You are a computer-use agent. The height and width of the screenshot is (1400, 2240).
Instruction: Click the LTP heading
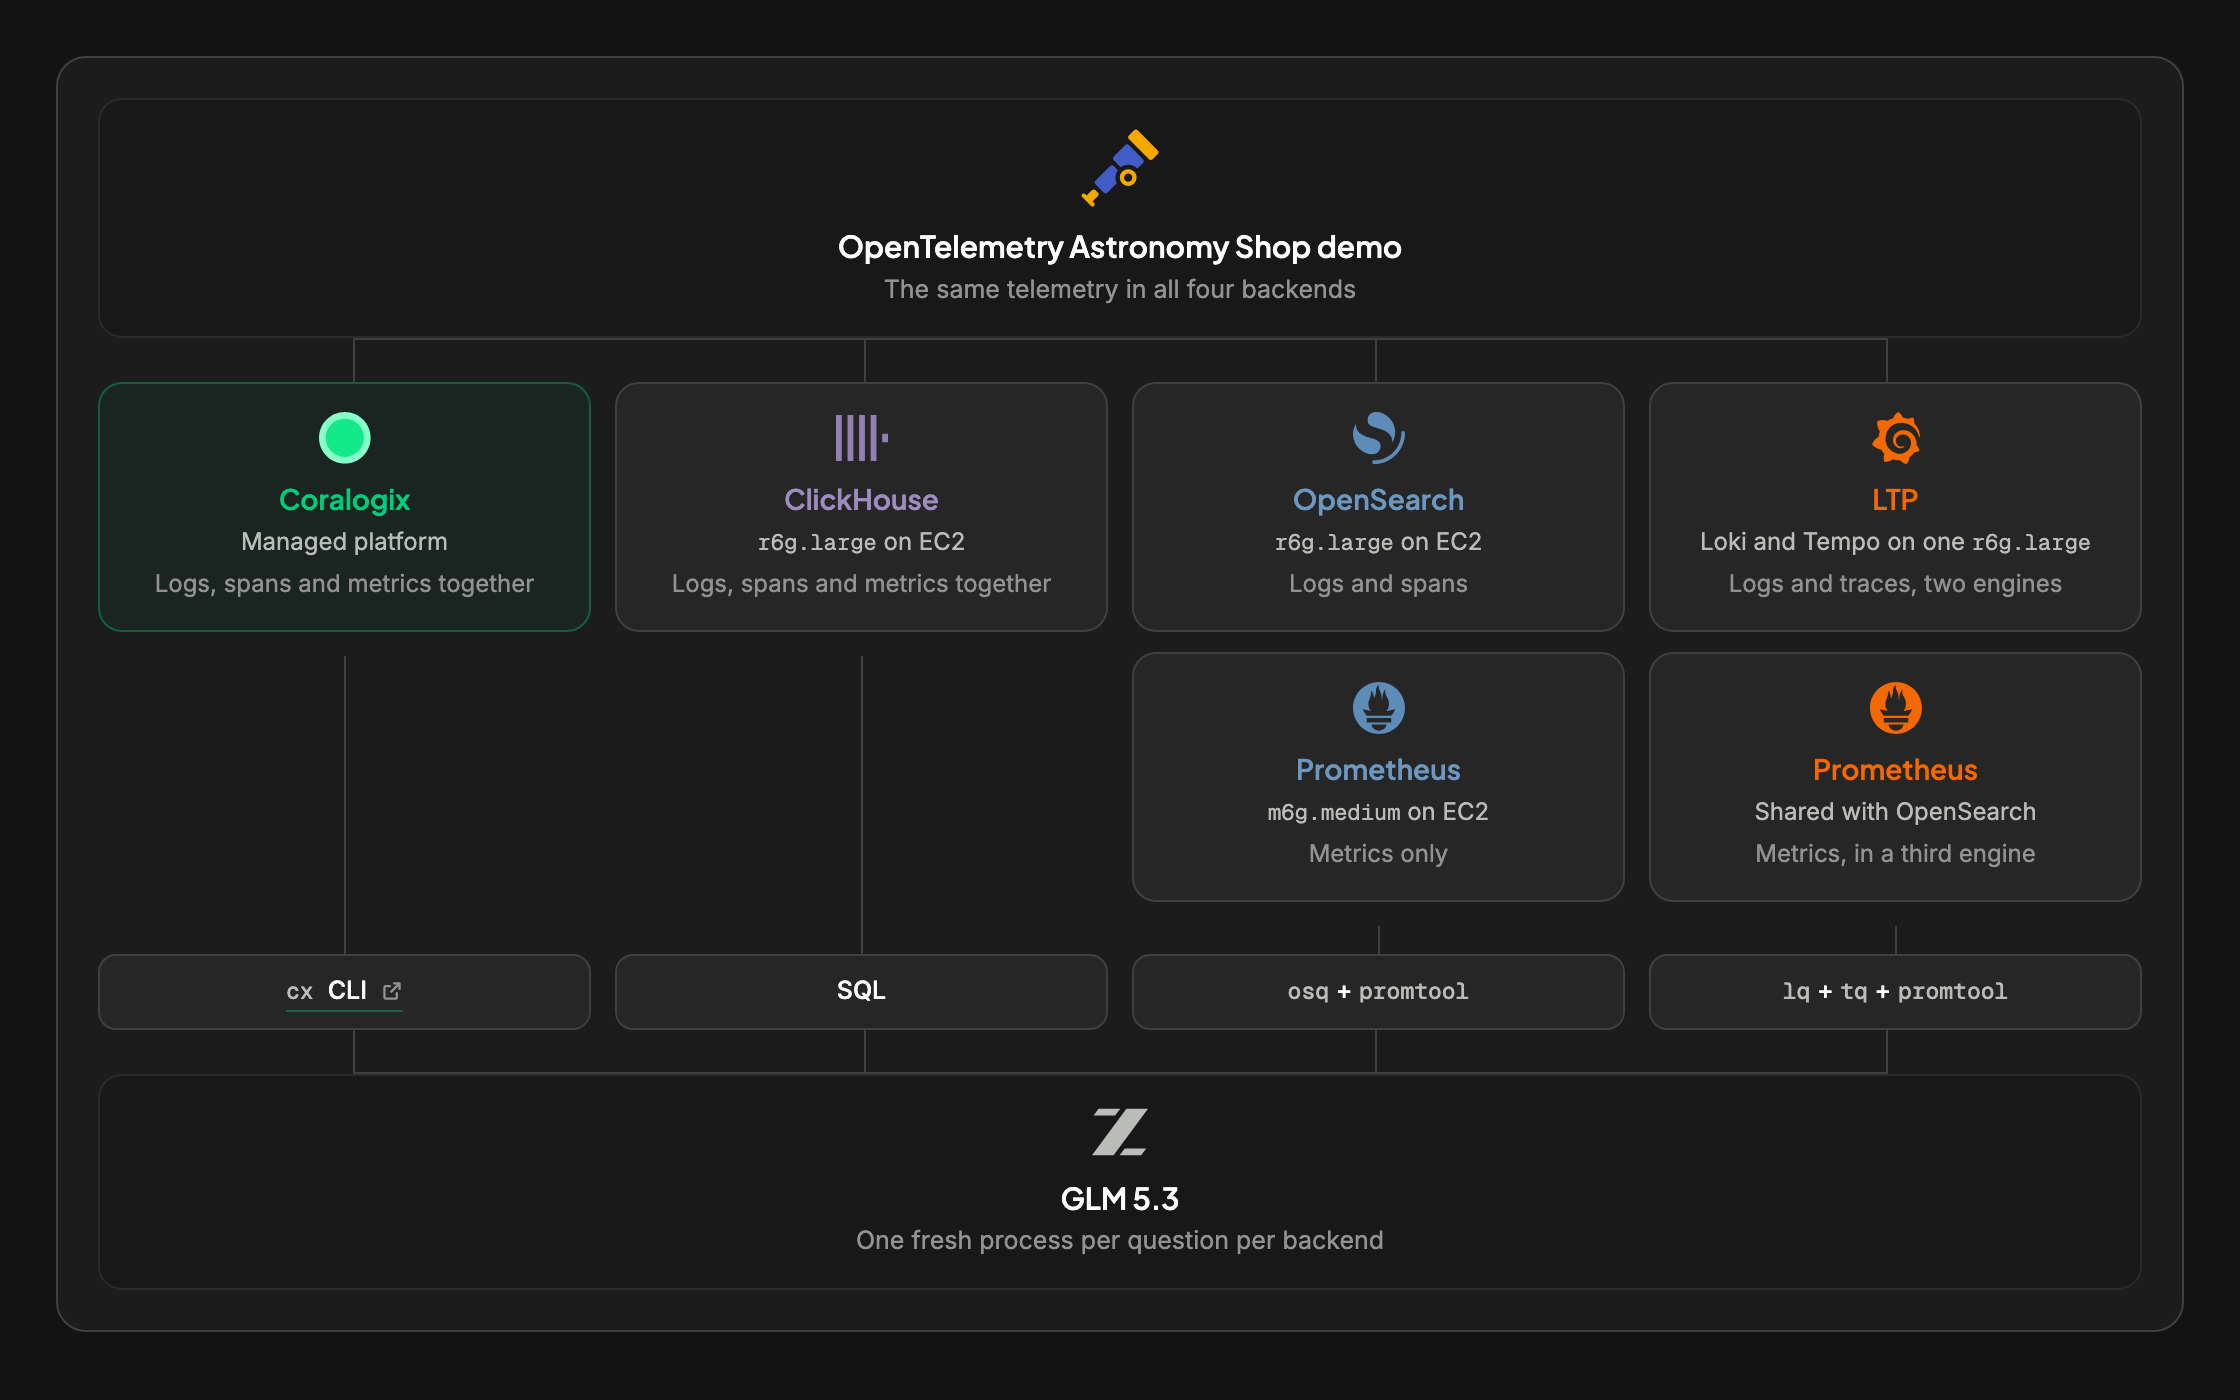tap(1895, 500)
